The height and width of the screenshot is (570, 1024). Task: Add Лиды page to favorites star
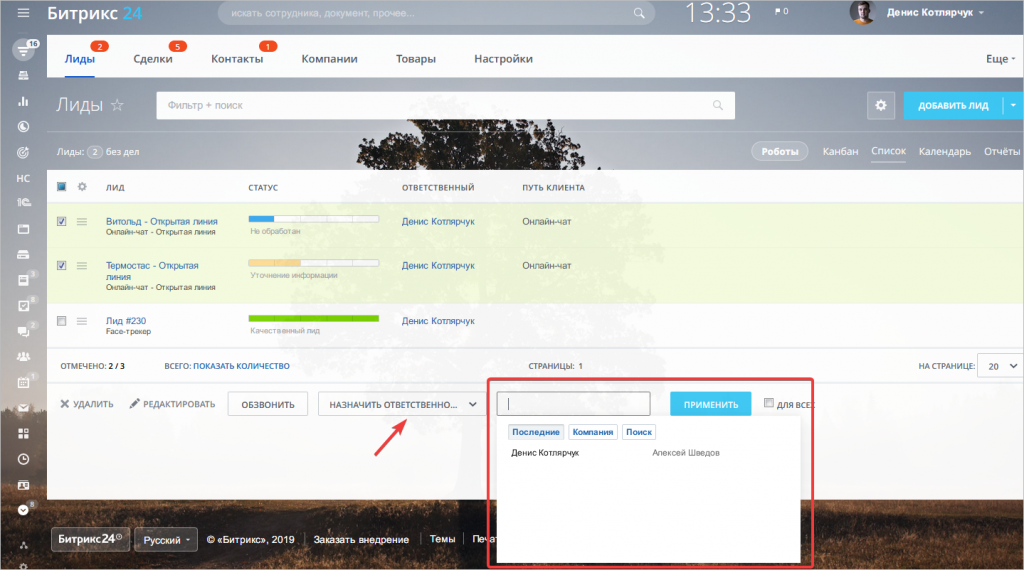(x=118, y=104)
